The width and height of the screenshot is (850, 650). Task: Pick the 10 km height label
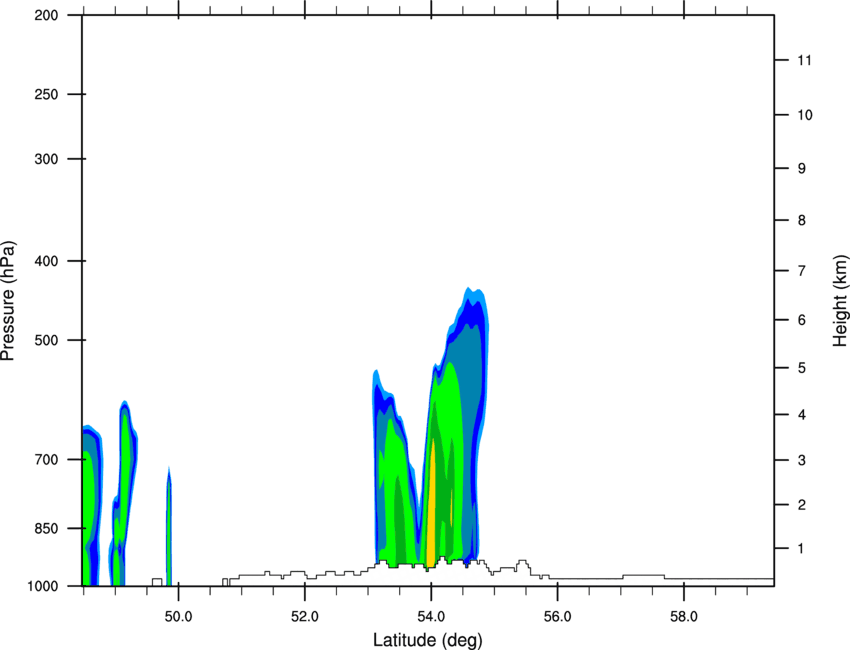805,115
